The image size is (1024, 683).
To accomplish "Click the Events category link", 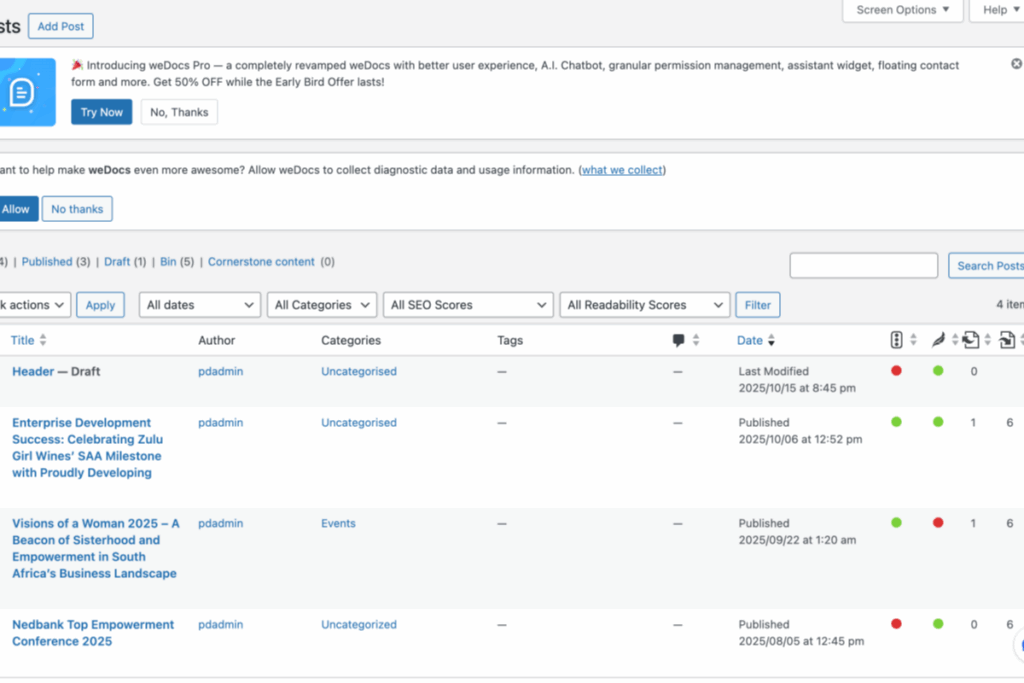I will click(x=338, y=523).
